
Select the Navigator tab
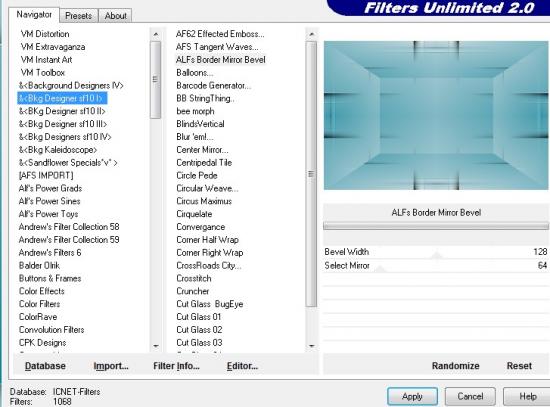click(x=34, y=15)
